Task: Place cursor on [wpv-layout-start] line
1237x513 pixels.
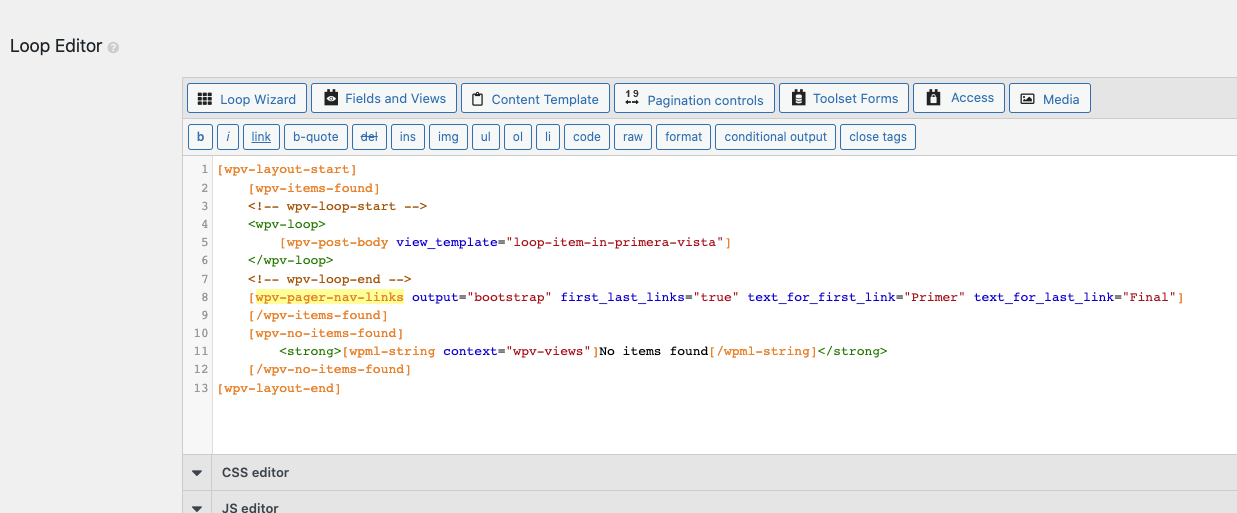Action: pyautogui.click(x=287, y=170)
